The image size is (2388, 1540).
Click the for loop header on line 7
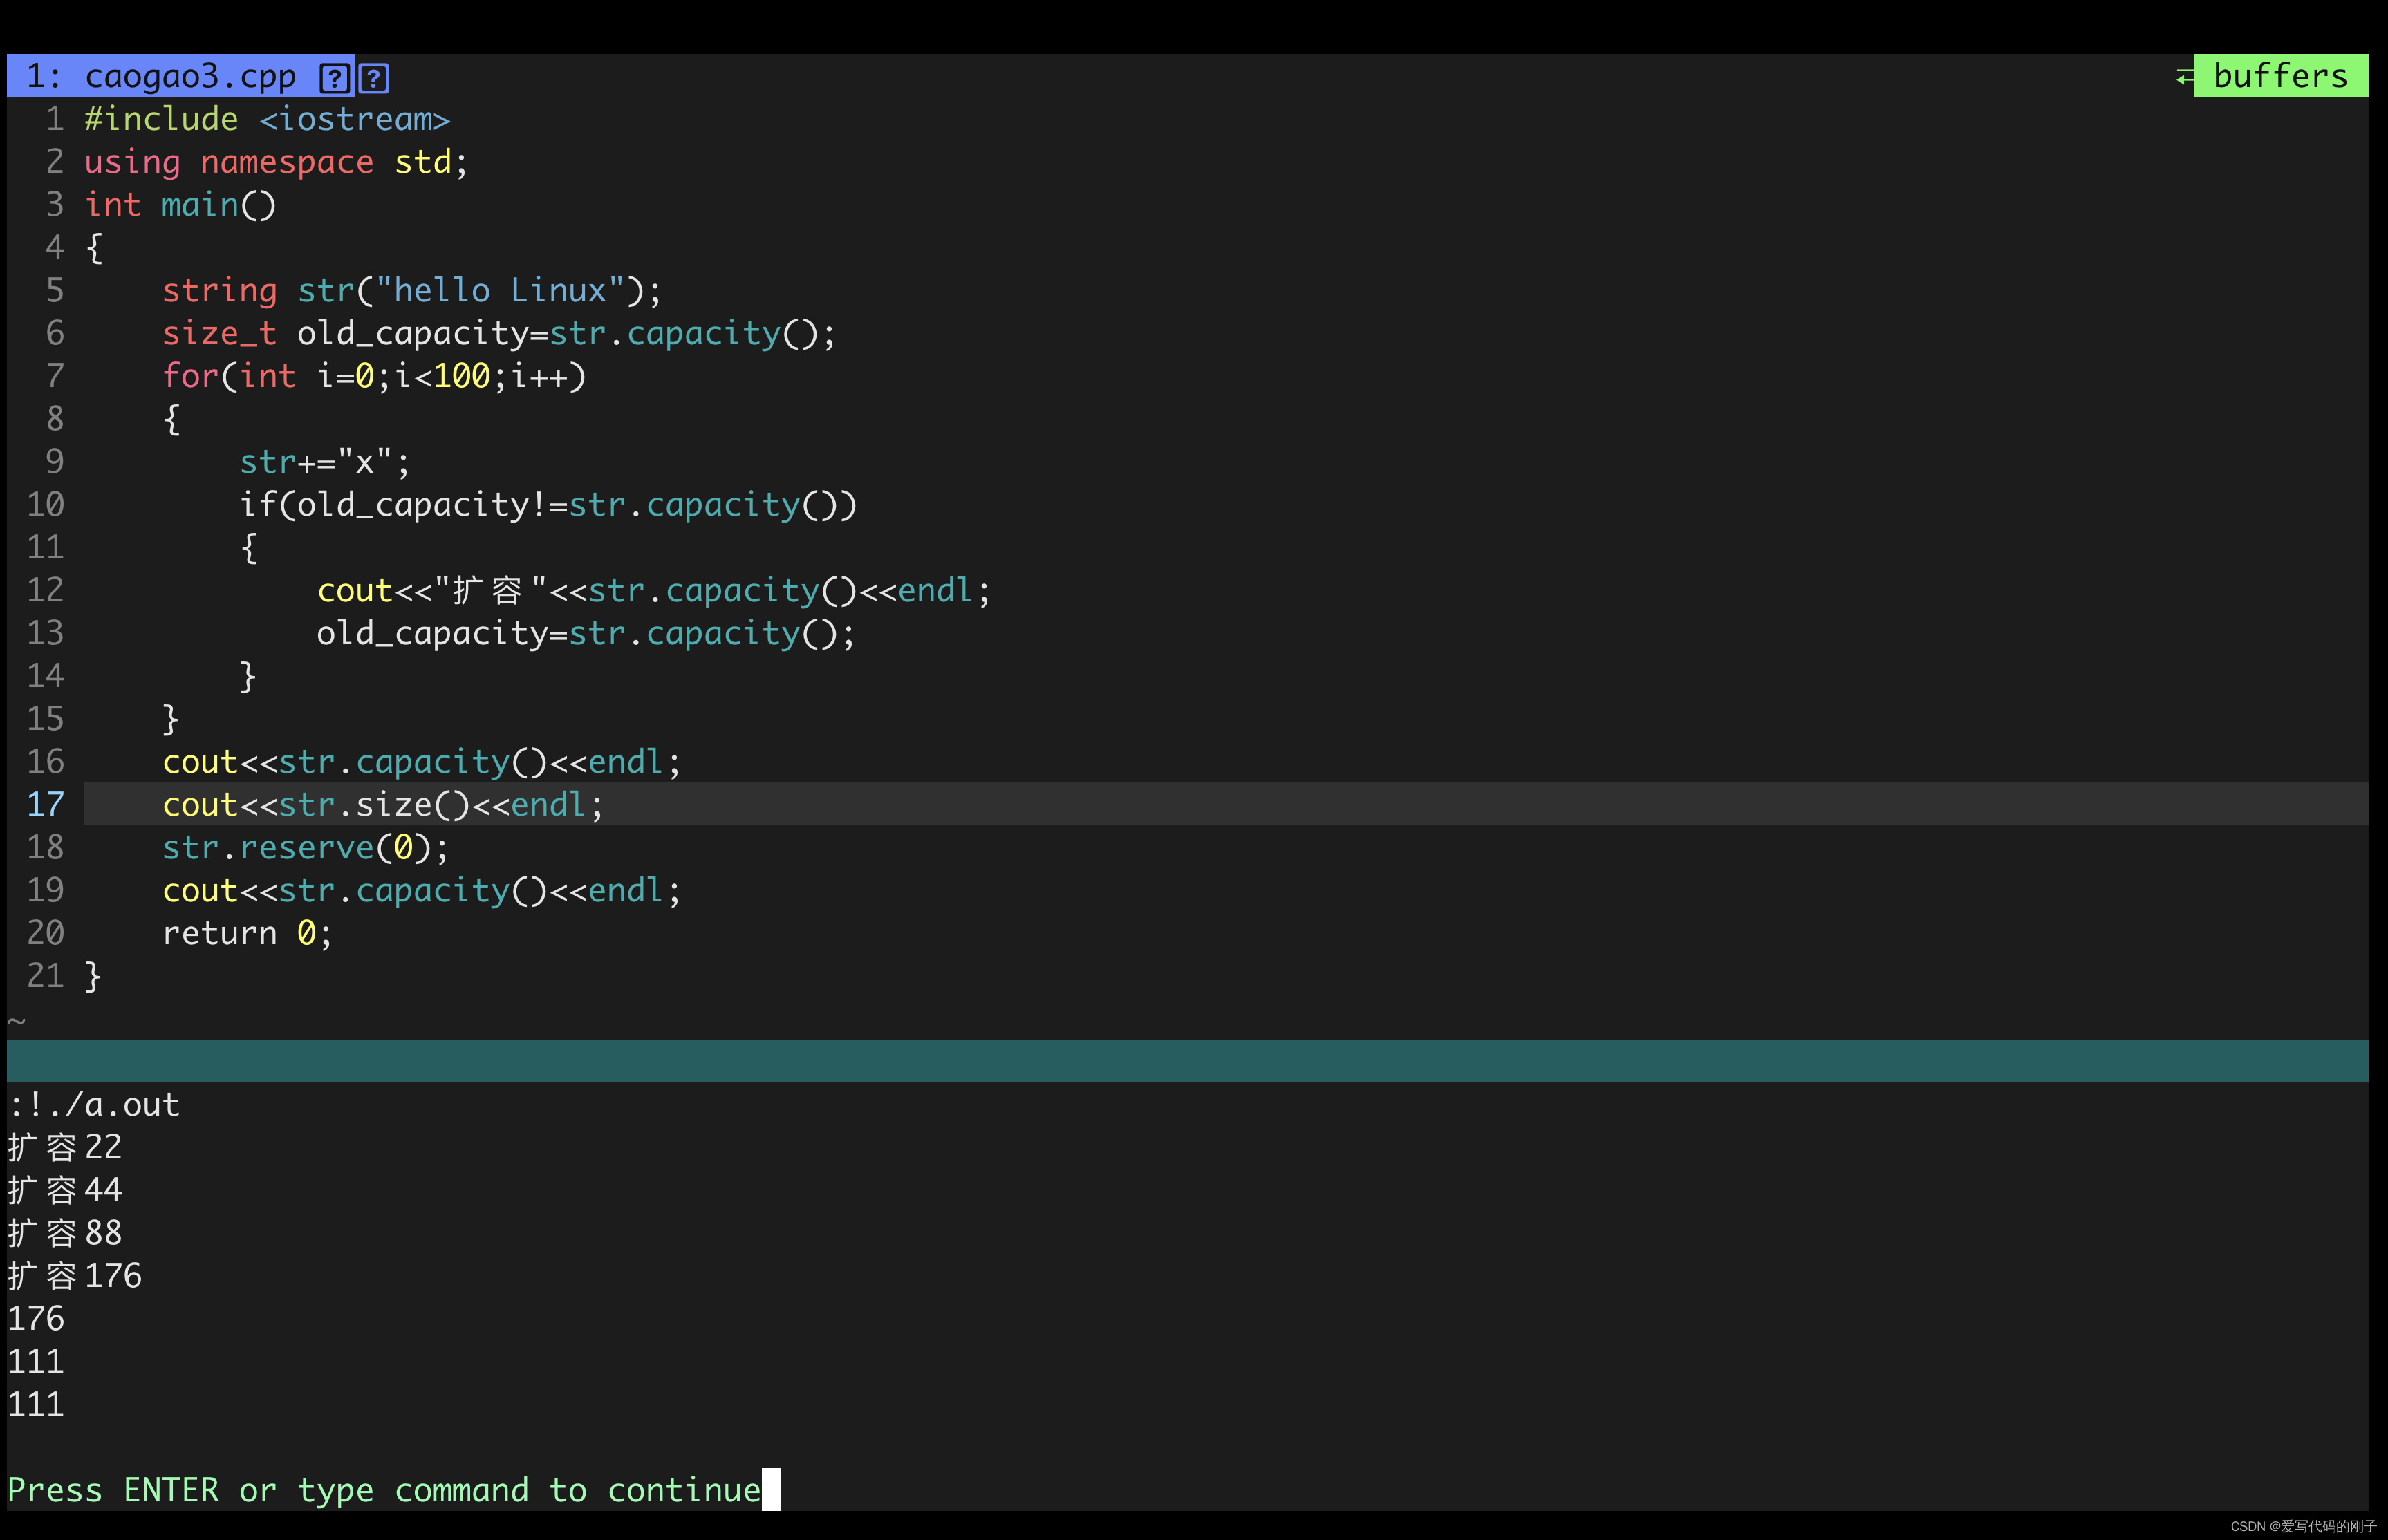374,376
